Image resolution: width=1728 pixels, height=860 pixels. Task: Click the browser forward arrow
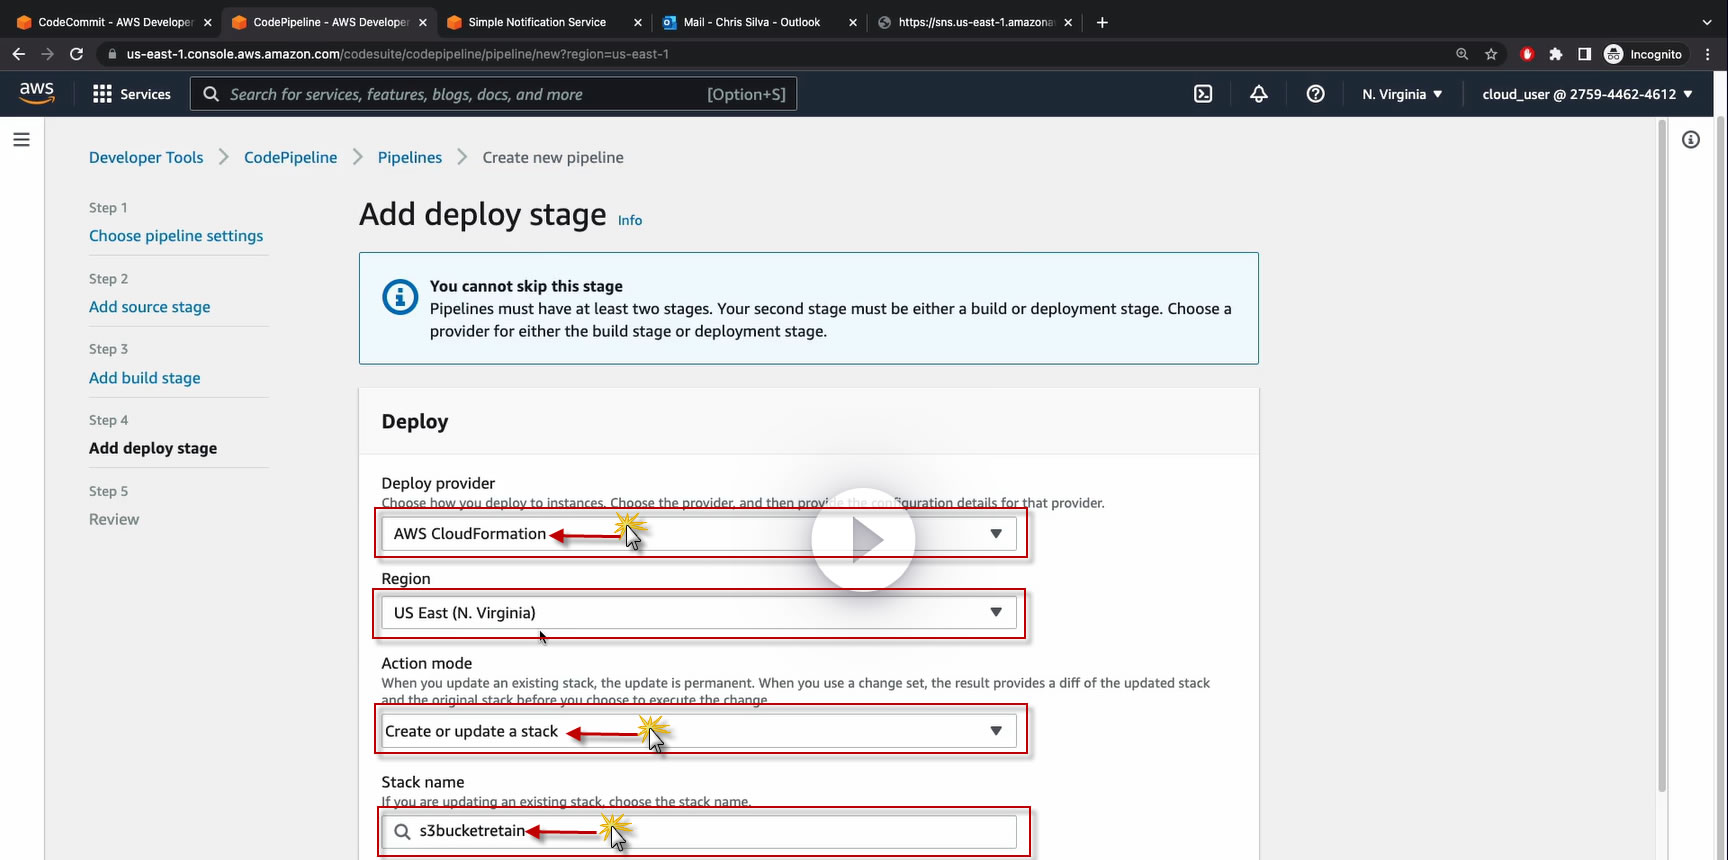[47, 54]
